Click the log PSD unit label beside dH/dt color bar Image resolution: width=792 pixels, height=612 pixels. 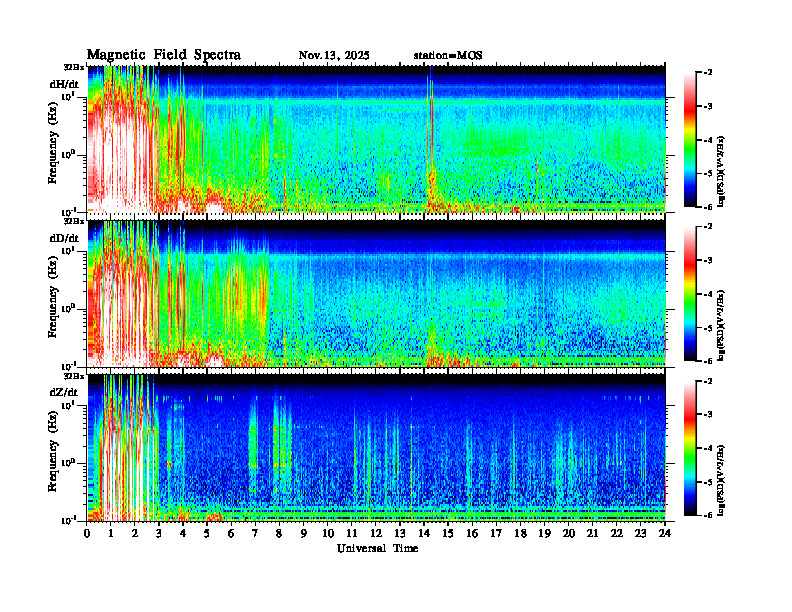(721, 172)
